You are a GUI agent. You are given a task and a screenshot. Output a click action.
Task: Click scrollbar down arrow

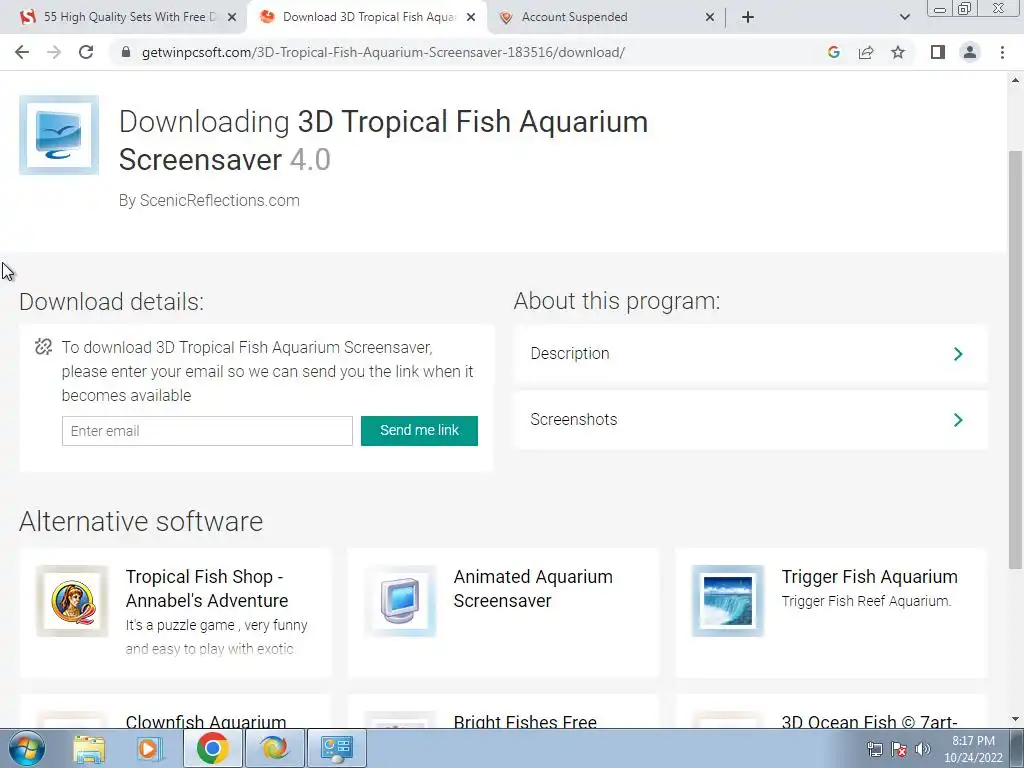point(1015,720)
